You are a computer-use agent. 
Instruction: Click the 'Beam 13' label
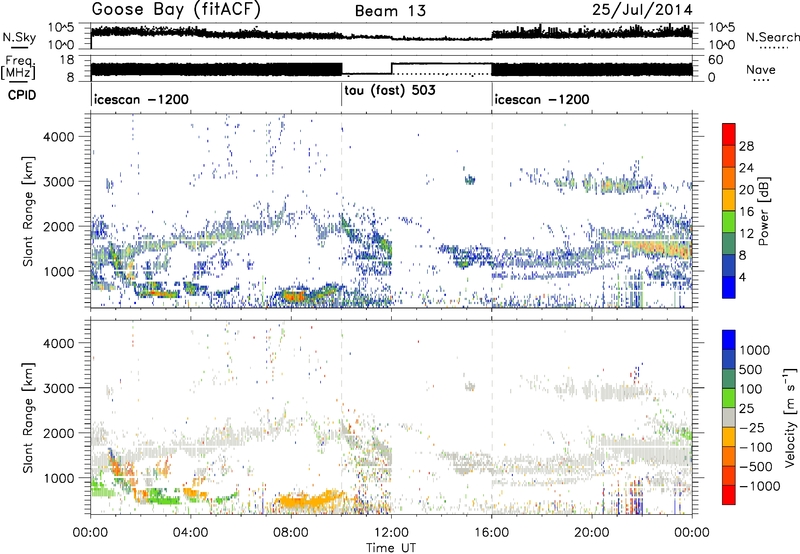point(390,11)
